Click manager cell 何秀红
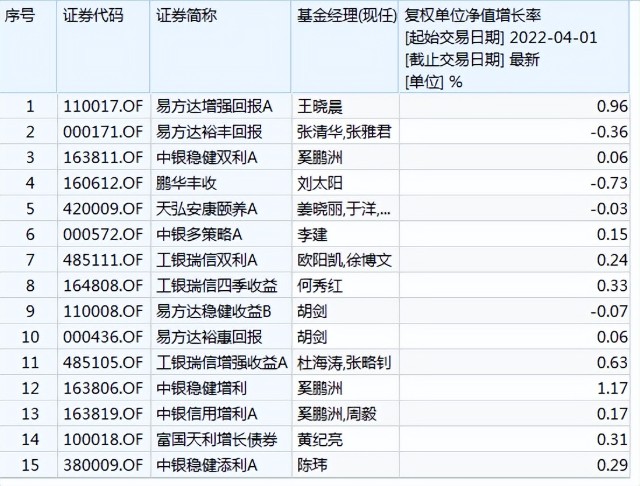 (320, 286)
